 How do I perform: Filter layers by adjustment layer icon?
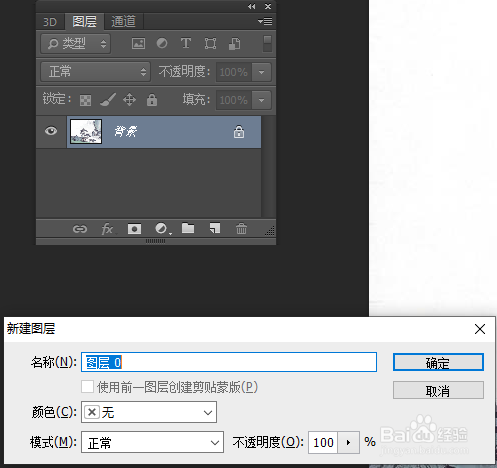[x=162, y=43]
